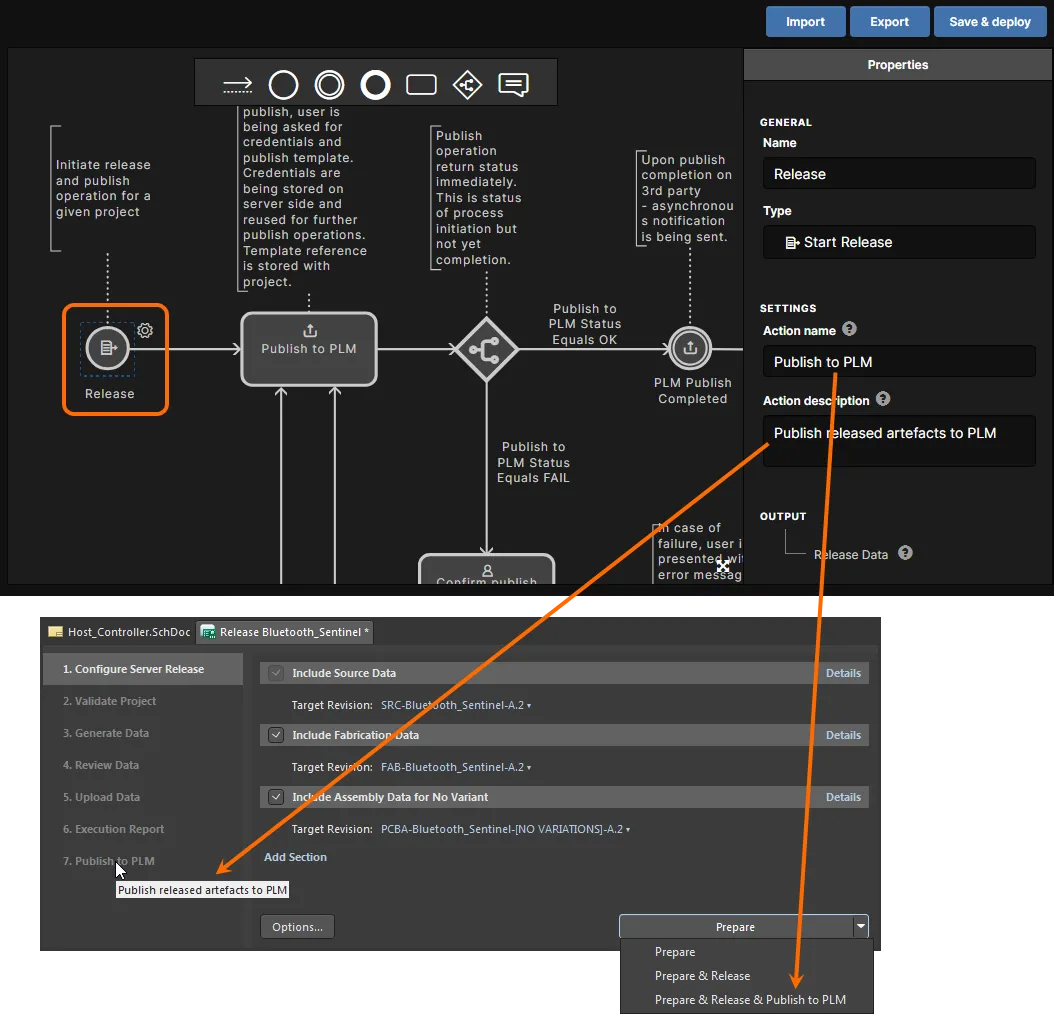This screenshot has width=1054, height=1014.
Task: Select Prepare & Release & Publish to PLM
Action: pyautogui.click(x=749, y=999)
